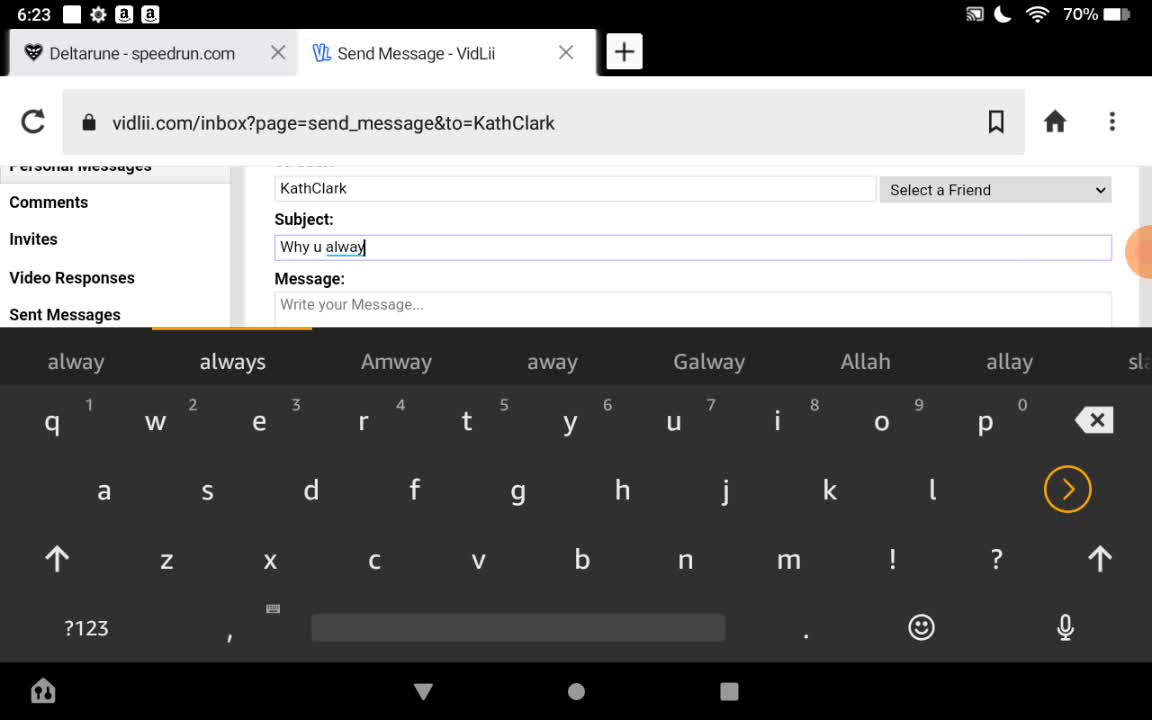Focus the Write your Message text area
Viewport: 1152px width, 720px height.
tap(693, 309)
